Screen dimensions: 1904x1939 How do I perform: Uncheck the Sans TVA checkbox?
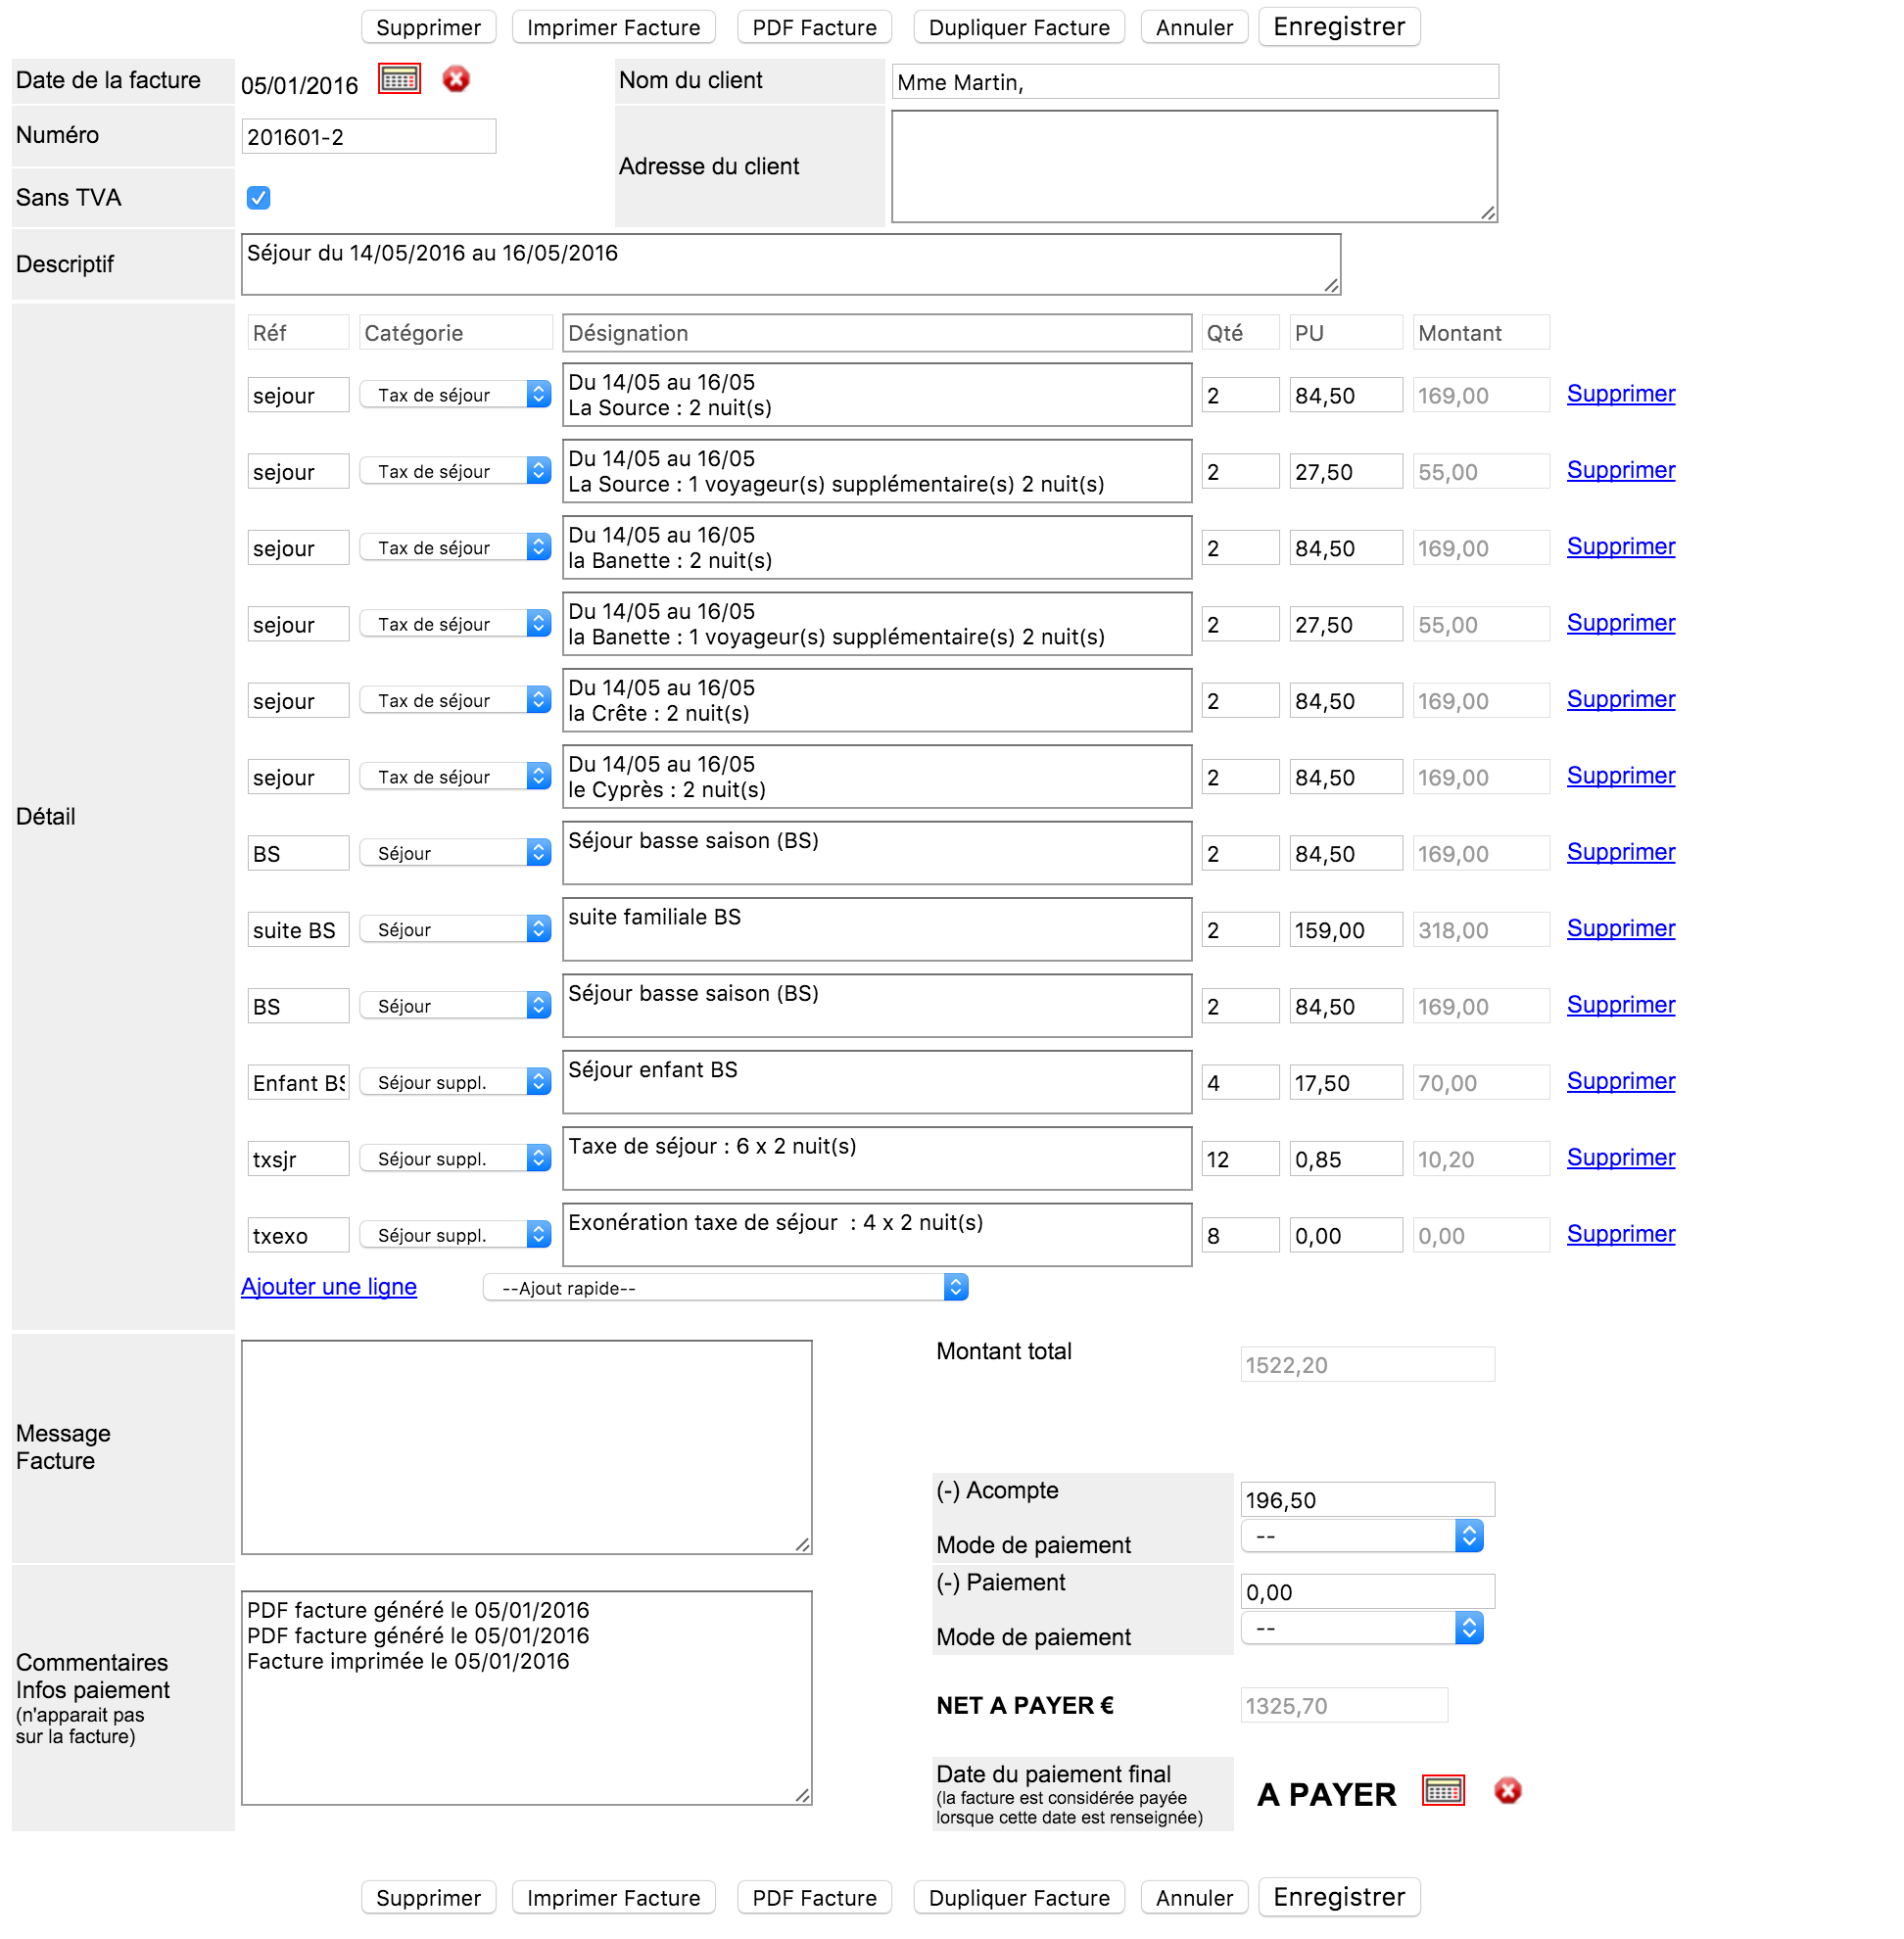pos(258,198)
